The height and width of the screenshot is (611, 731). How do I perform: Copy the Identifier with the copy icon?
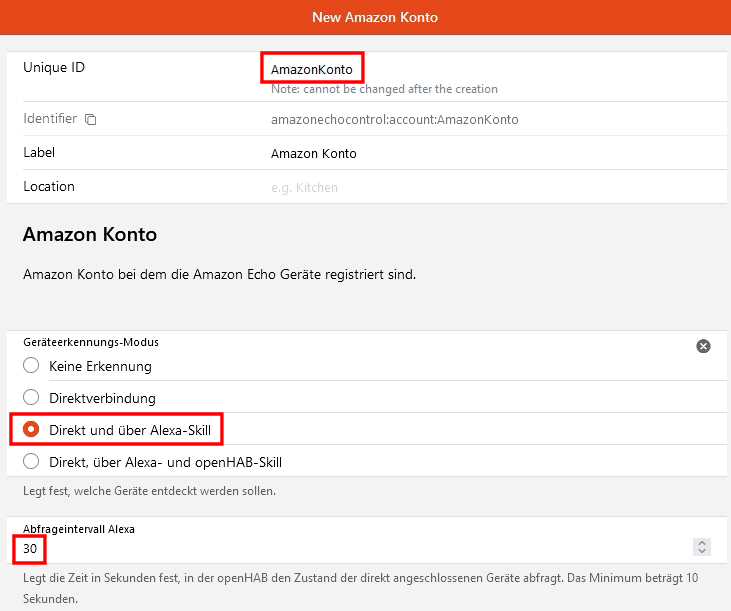(x=90, y=119)
